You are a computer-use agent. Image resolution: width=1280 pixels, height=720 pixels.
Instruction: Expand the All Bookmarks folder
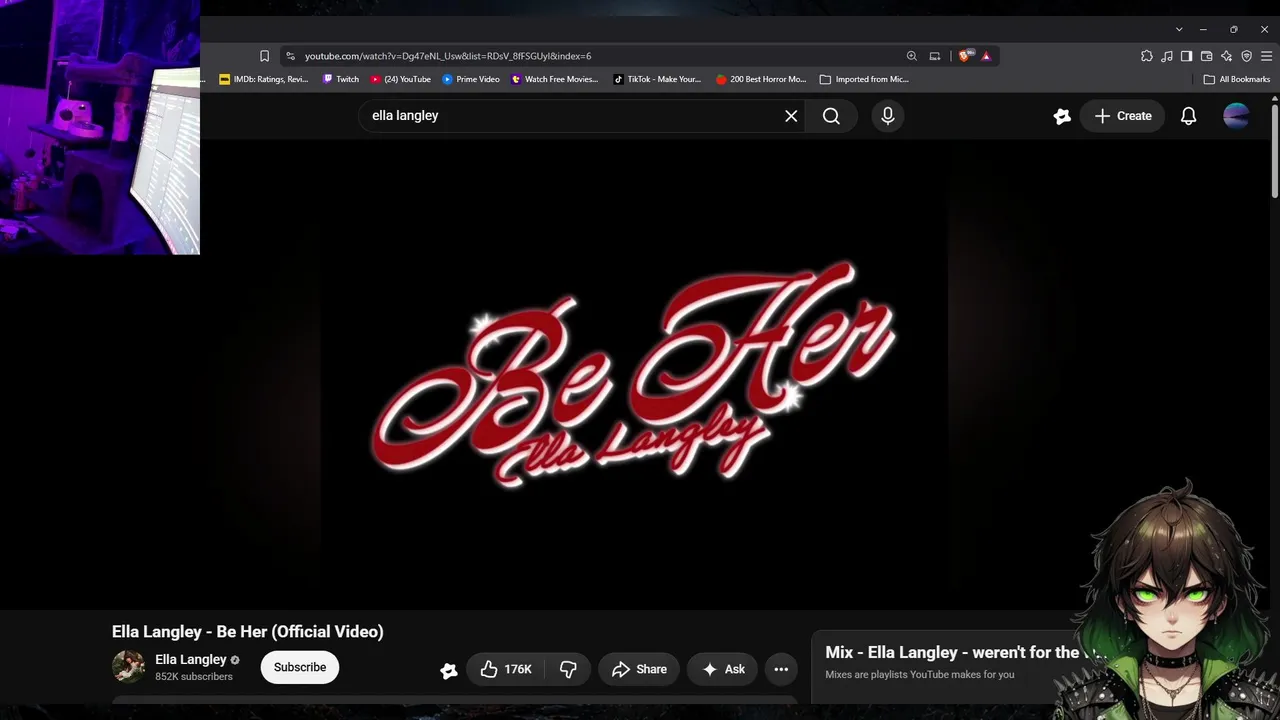tap(1237, 79)
